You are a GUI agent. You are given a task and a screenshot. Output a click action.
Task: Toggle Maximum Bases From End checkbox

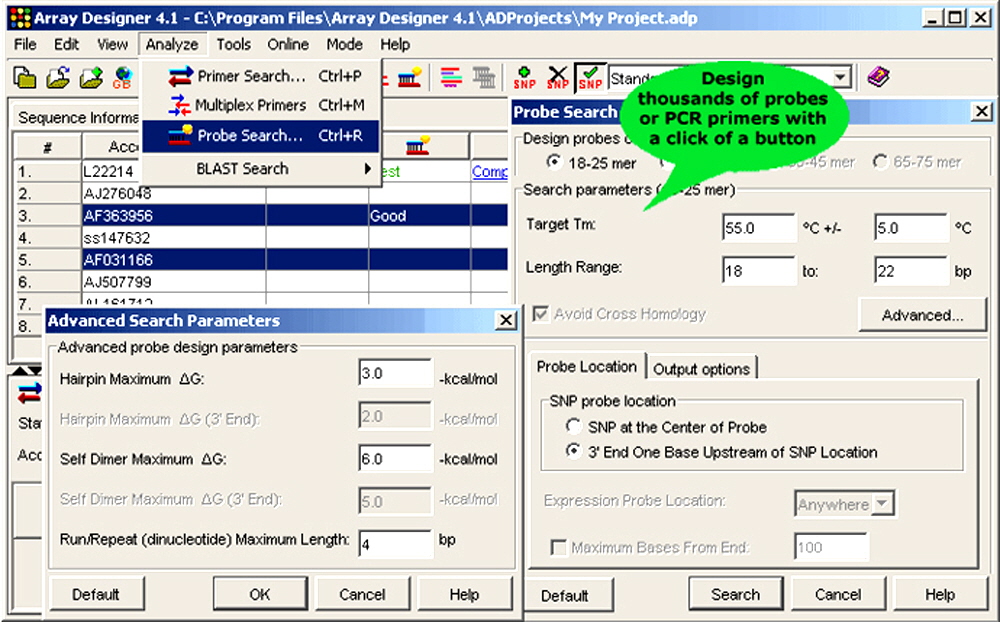[558, 547]
